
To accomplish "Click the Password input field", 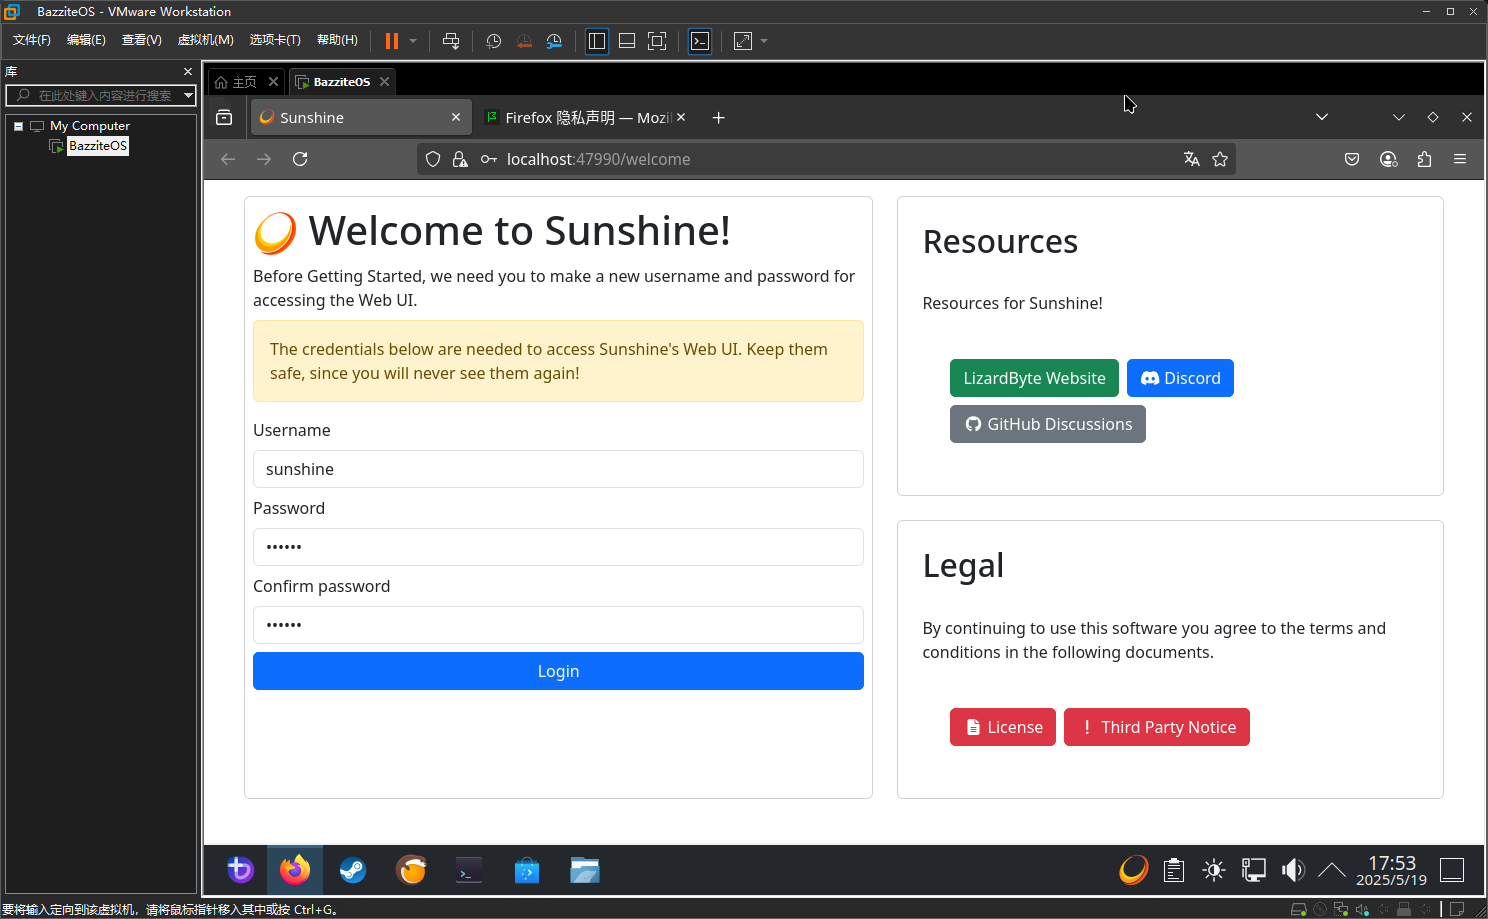I will pyautogui.click(x=558, y=547).
